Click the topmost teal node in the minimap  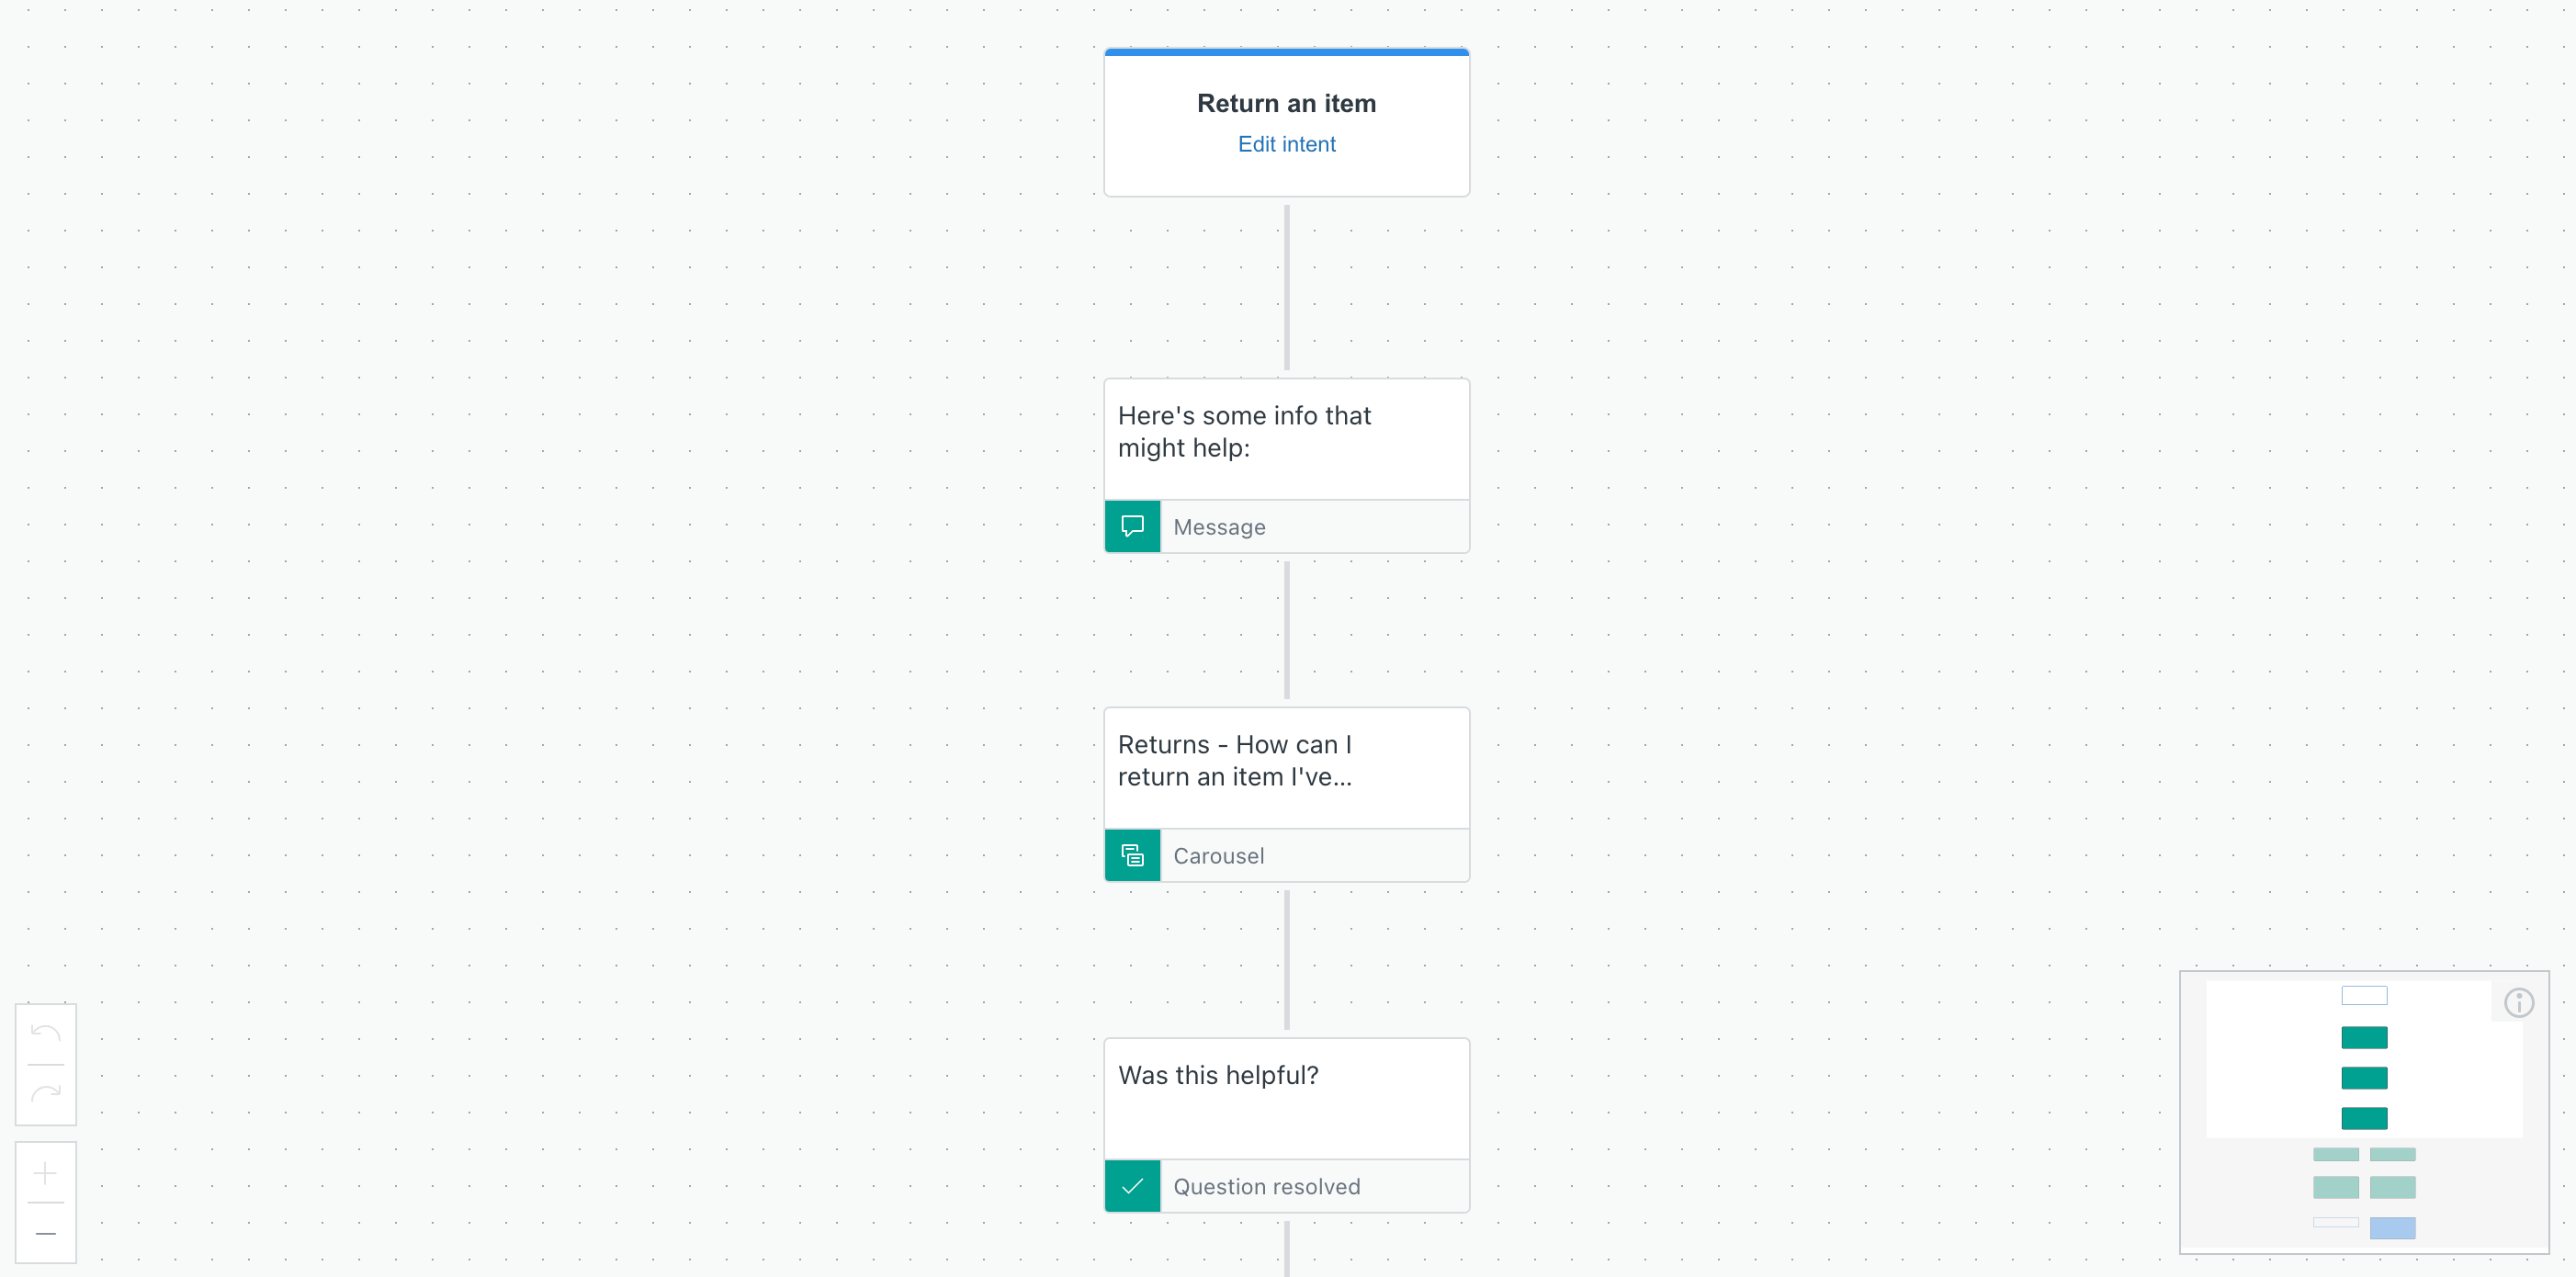2364,1037
